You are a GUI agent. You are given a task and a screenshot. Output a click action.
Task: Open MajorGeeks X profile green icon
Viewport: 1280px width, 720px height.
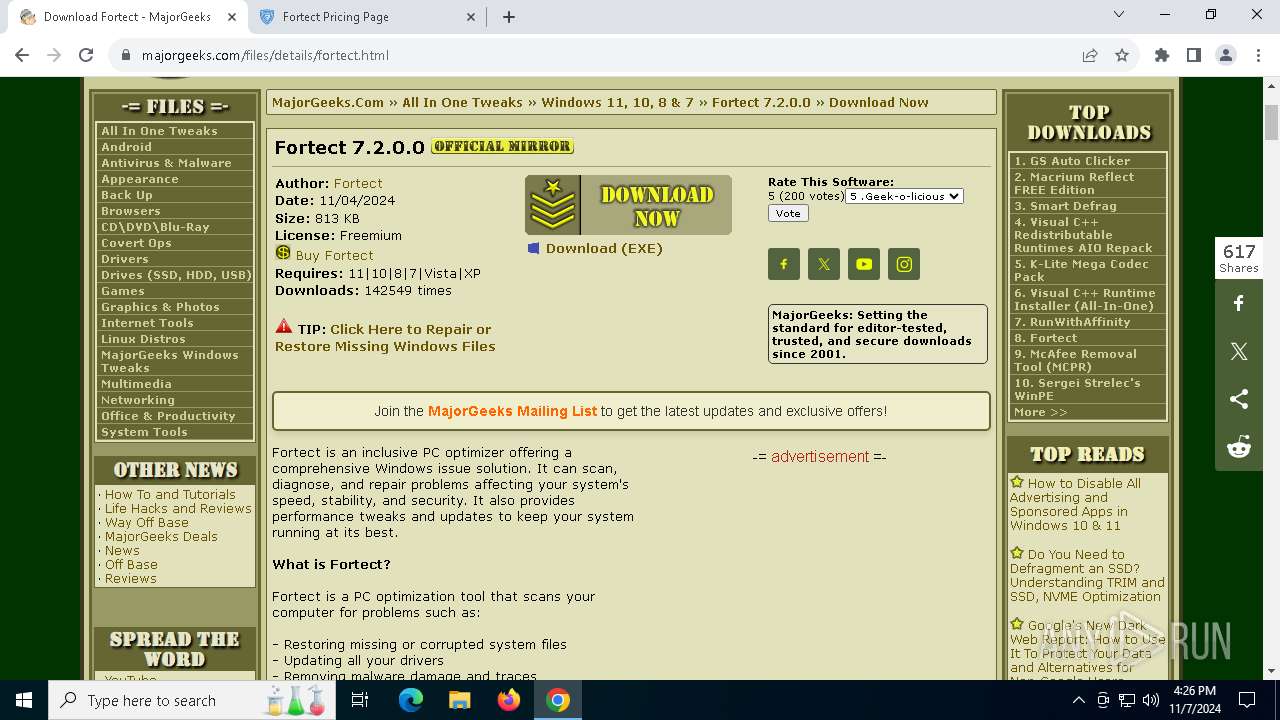point(824,264)
